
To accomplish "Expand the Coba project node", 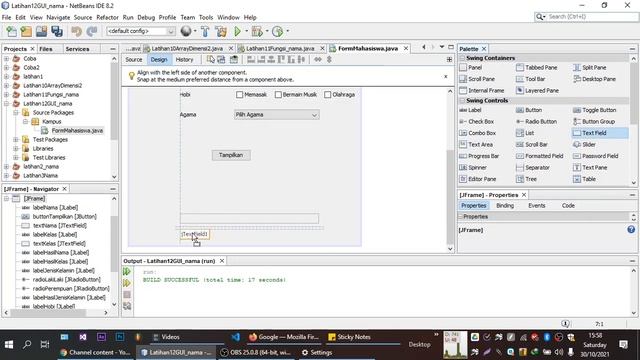I will coord(7,59).
